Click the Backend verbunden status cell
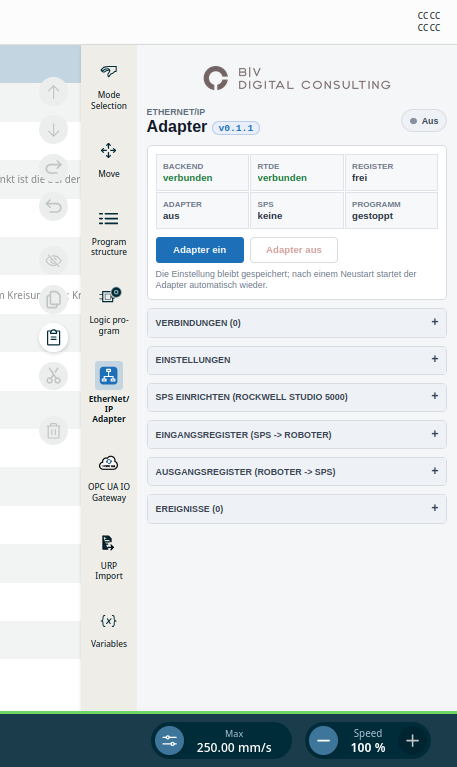 [x=202, y=172]
